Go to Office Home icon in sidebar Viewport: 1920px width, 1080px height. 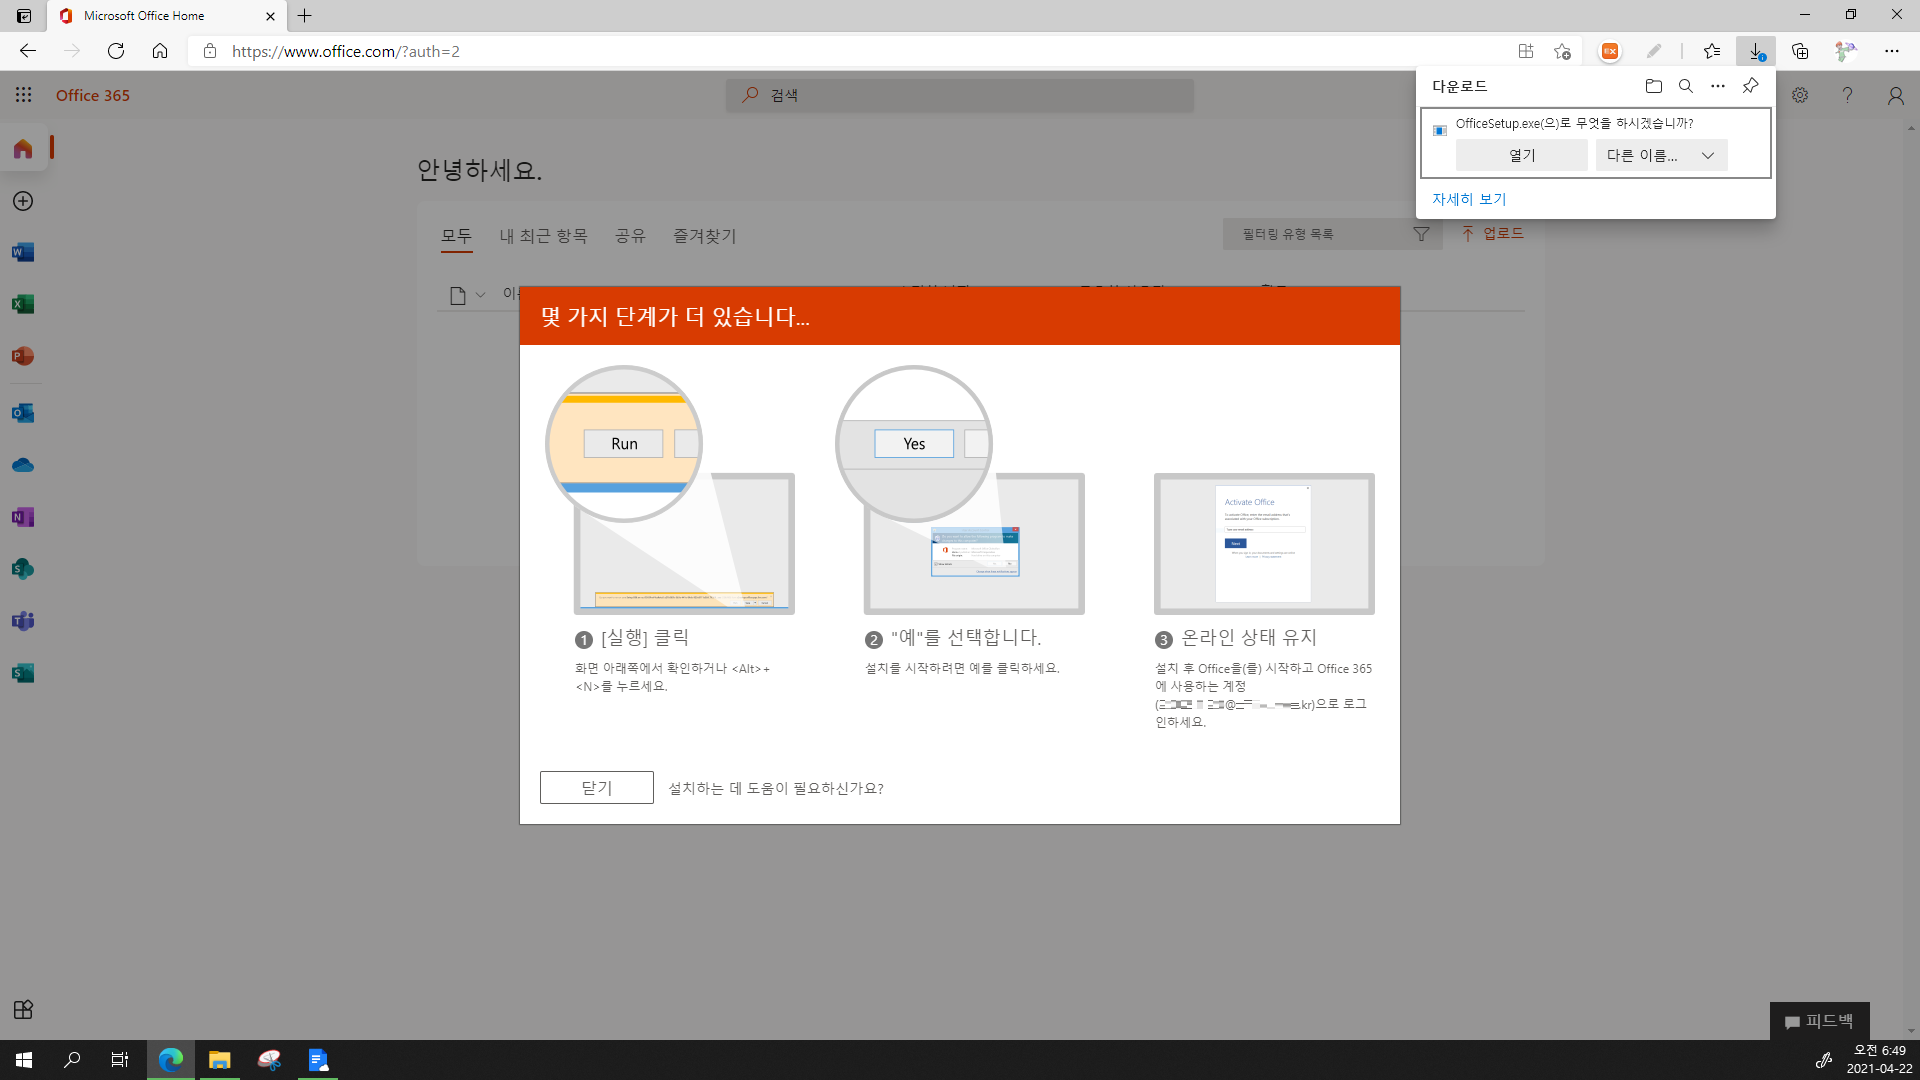point(23,149)
